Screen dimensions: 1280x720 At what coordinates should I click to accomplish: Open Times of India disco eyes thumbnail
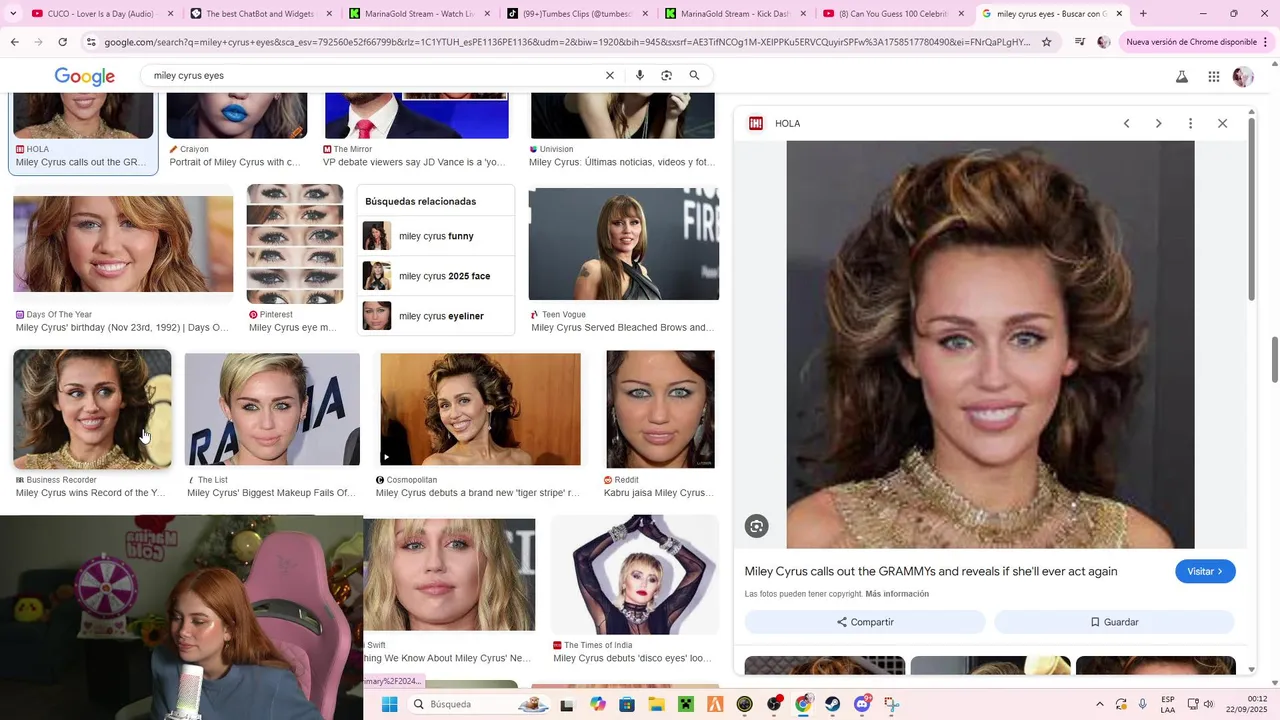[635, 575]
